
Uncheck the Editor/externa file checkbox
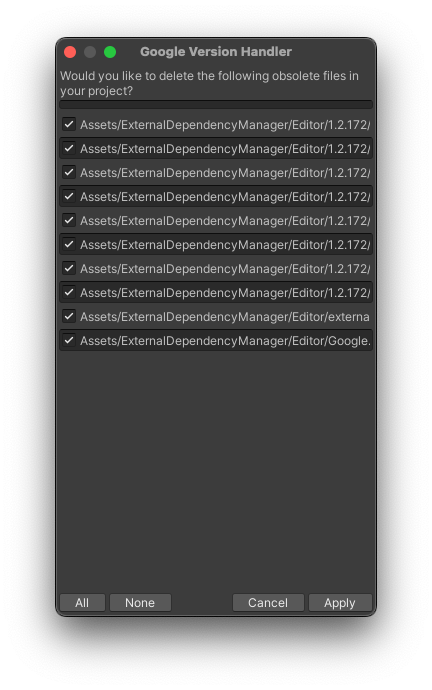pos(69,316)
